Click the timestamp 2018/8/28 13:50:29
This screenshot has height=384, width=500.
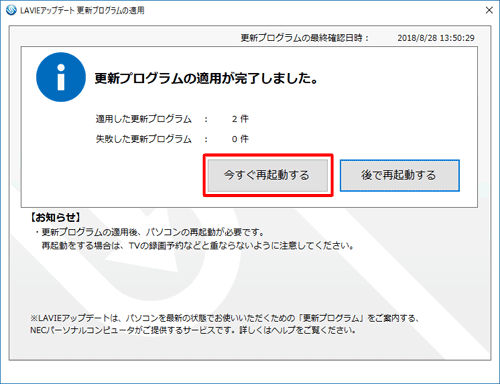436,38
